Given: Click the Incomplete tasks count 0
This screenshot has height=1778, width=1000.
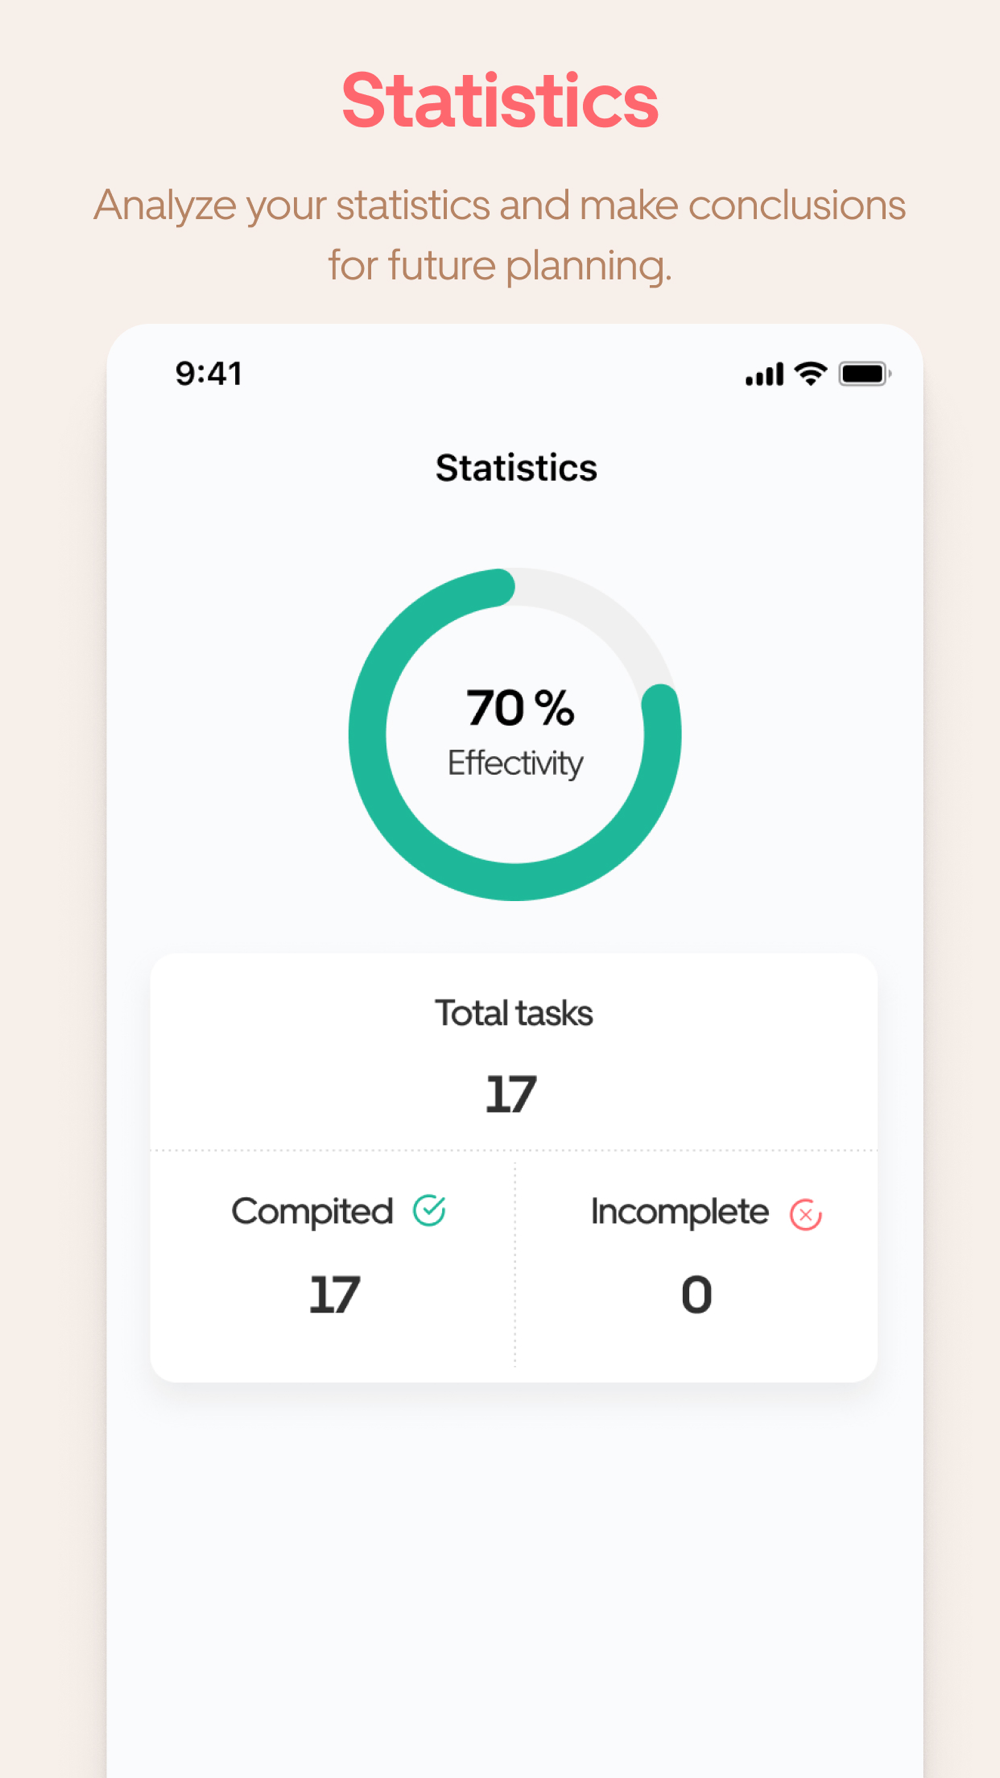Looking at the screenshot, I should pyautogui.click(x=697, y=1295).
